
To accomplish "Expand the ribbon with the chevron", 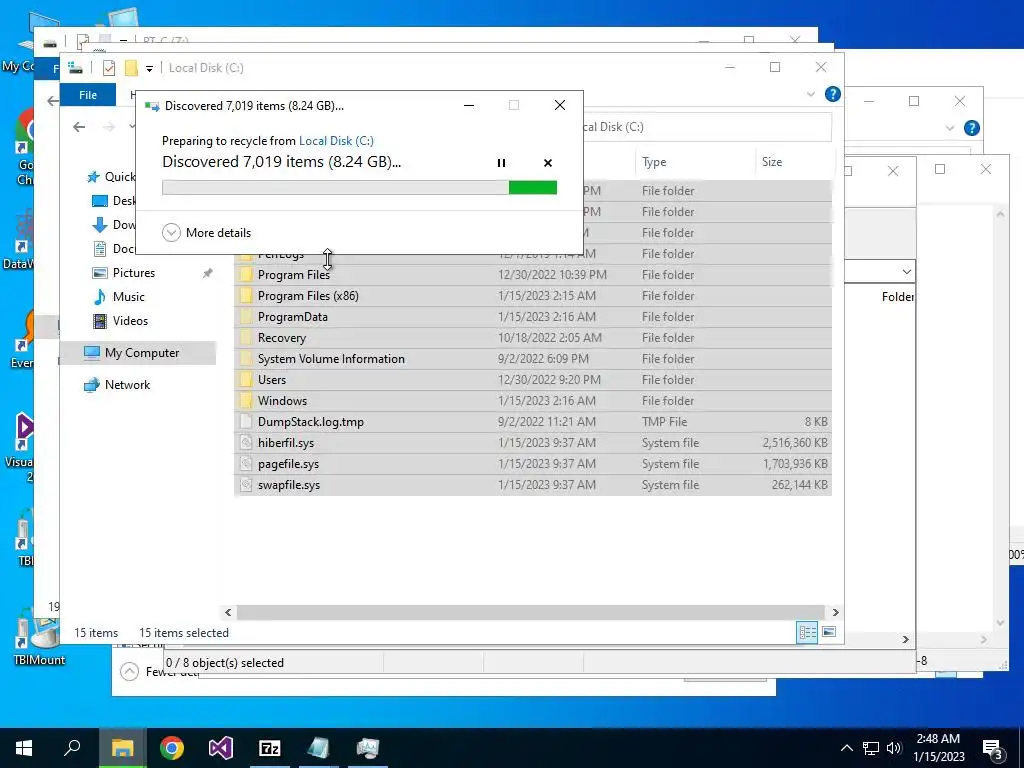I will (811, 94).
